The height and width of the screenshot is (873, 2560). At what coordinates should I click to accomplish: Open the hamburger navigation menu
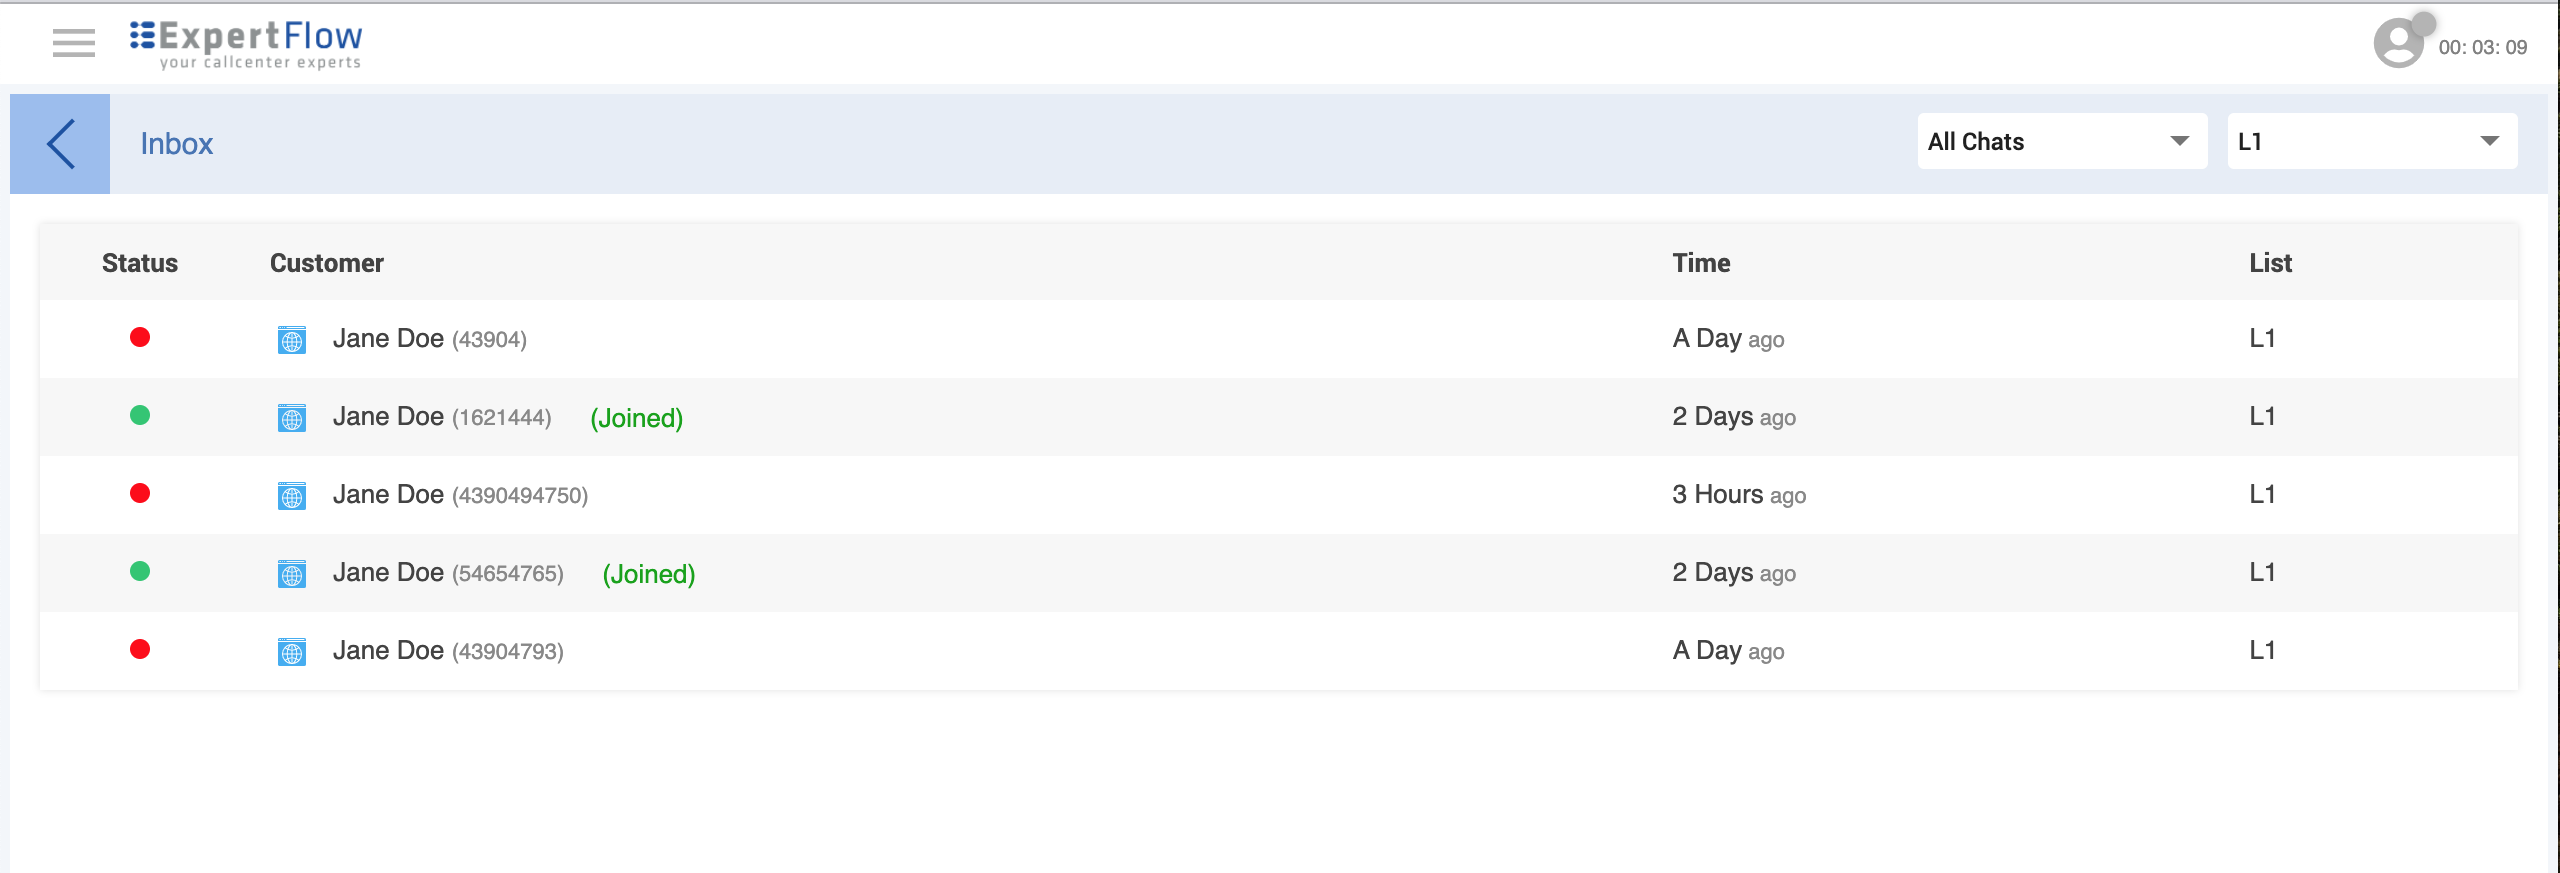coord(74,43)
